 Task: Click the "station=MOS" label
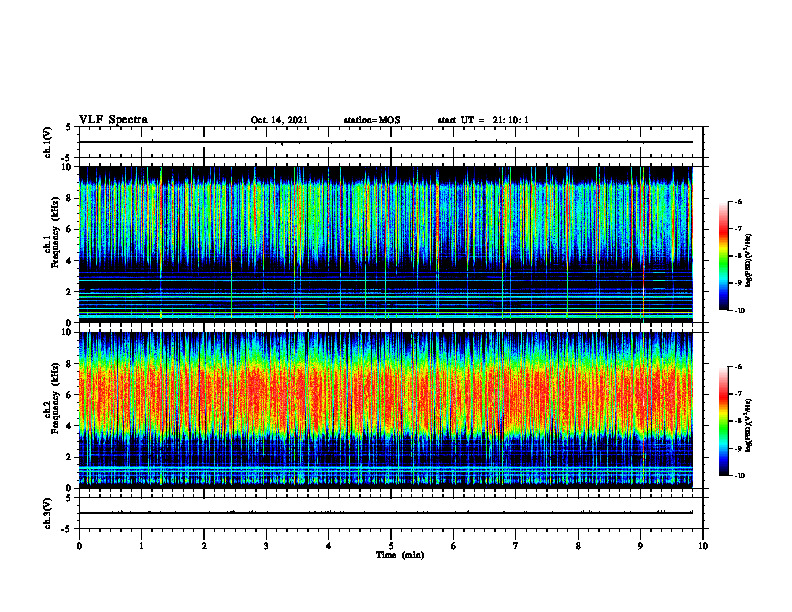click(x=372, y=120)
